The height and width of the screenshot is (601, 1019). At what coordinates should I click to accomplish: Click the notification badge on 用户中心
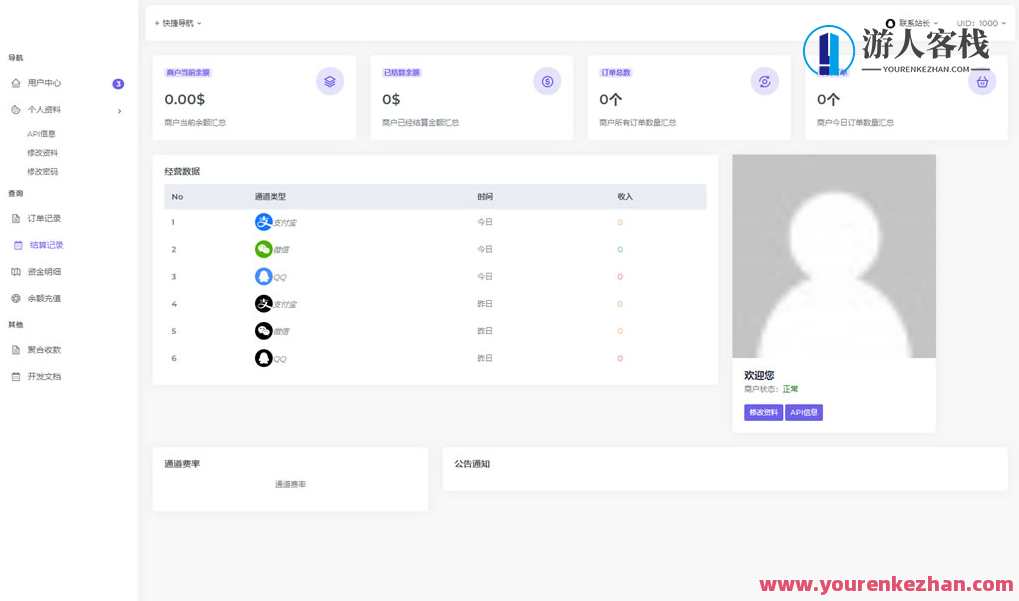click(x=118, y=83)
